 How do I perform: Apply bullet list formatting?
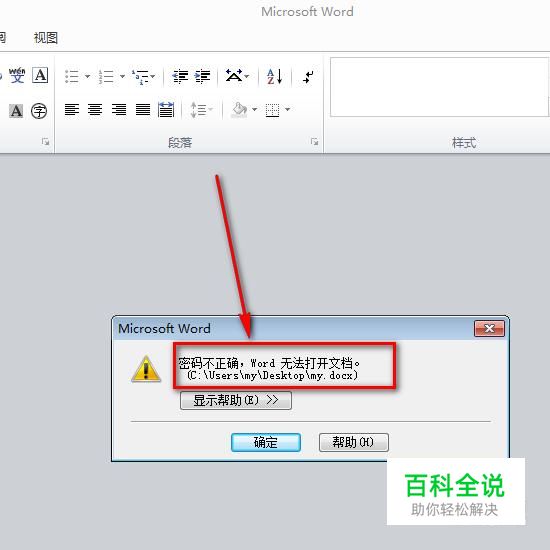72,76
